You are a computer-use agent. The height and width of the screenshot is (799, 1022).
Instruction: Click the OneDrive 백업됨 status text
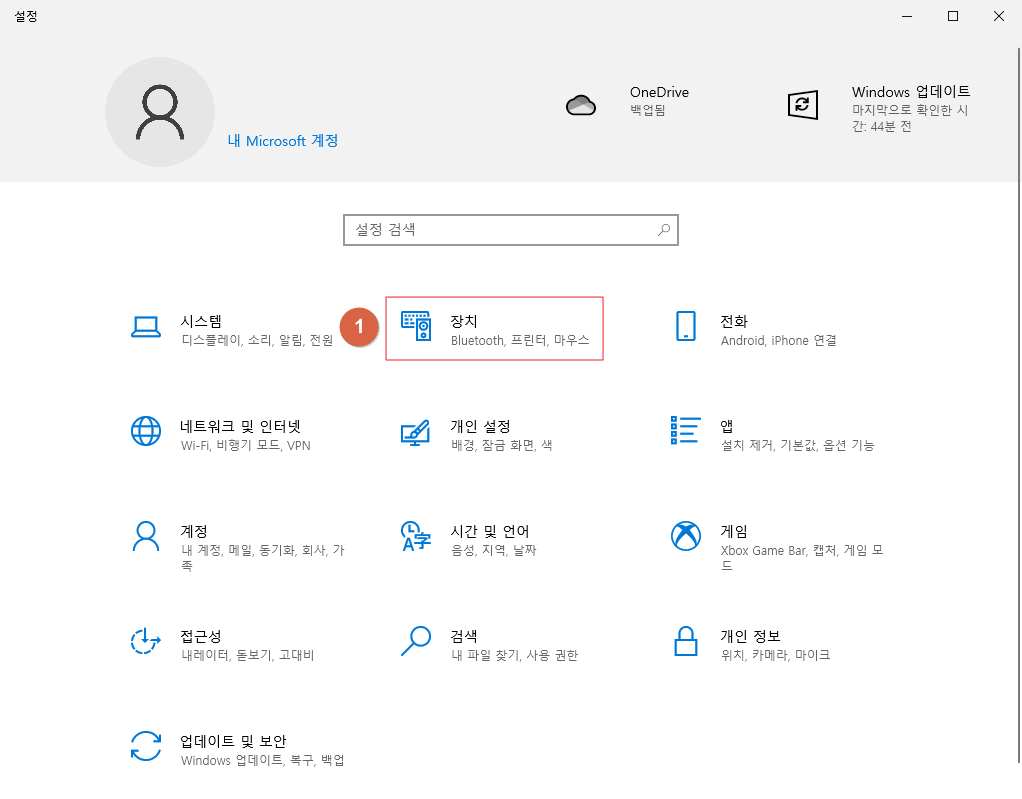(648, 110)
